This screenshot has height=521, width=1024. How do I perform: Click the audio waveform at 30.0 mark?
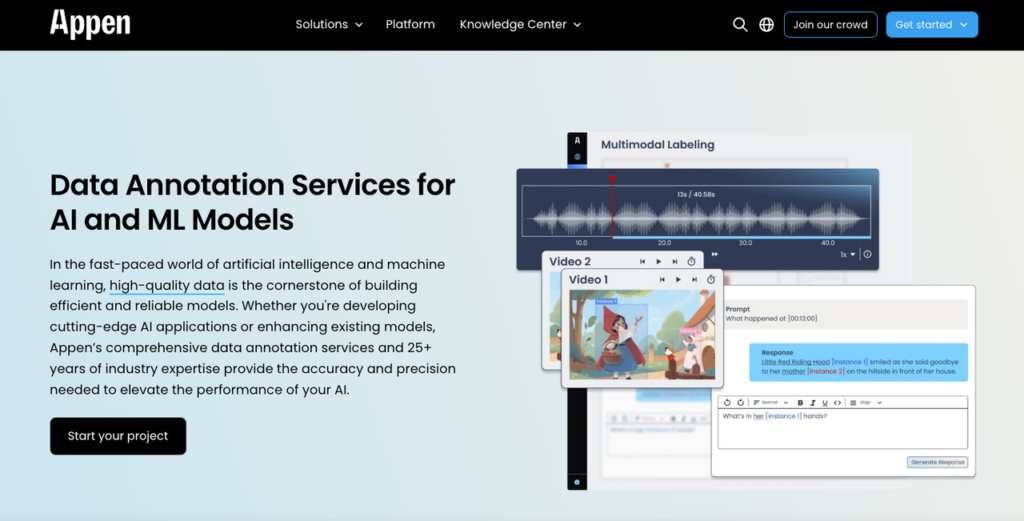745,219
